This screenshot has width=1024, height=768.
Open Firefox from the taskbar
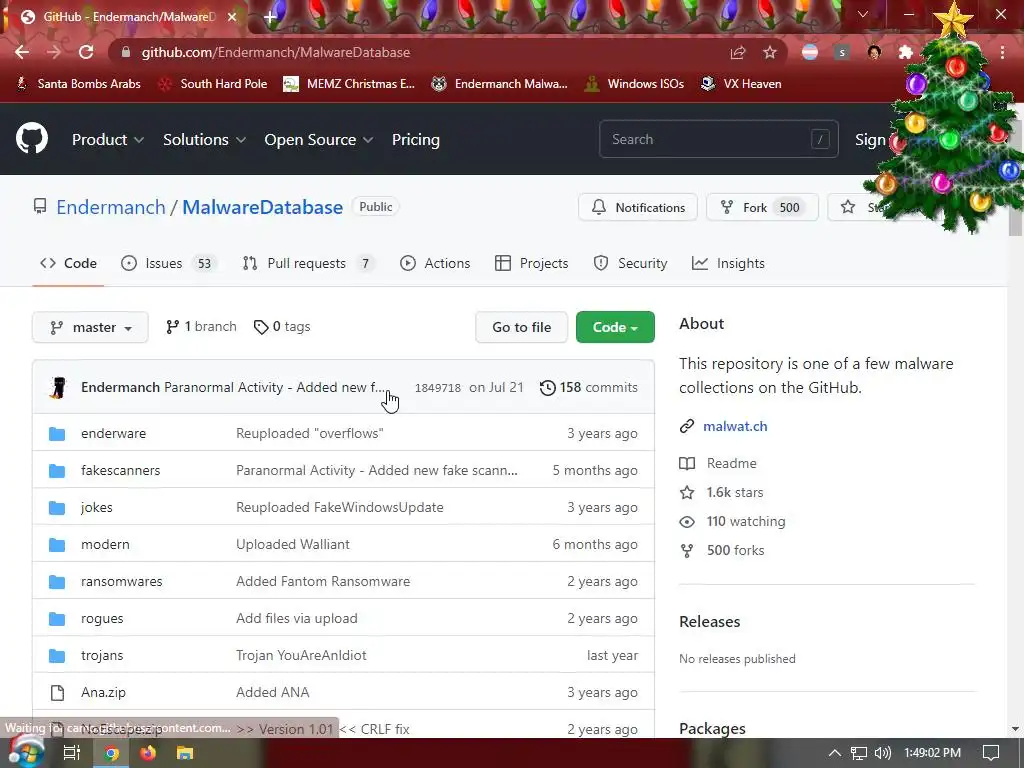click(x=148, y=753)
